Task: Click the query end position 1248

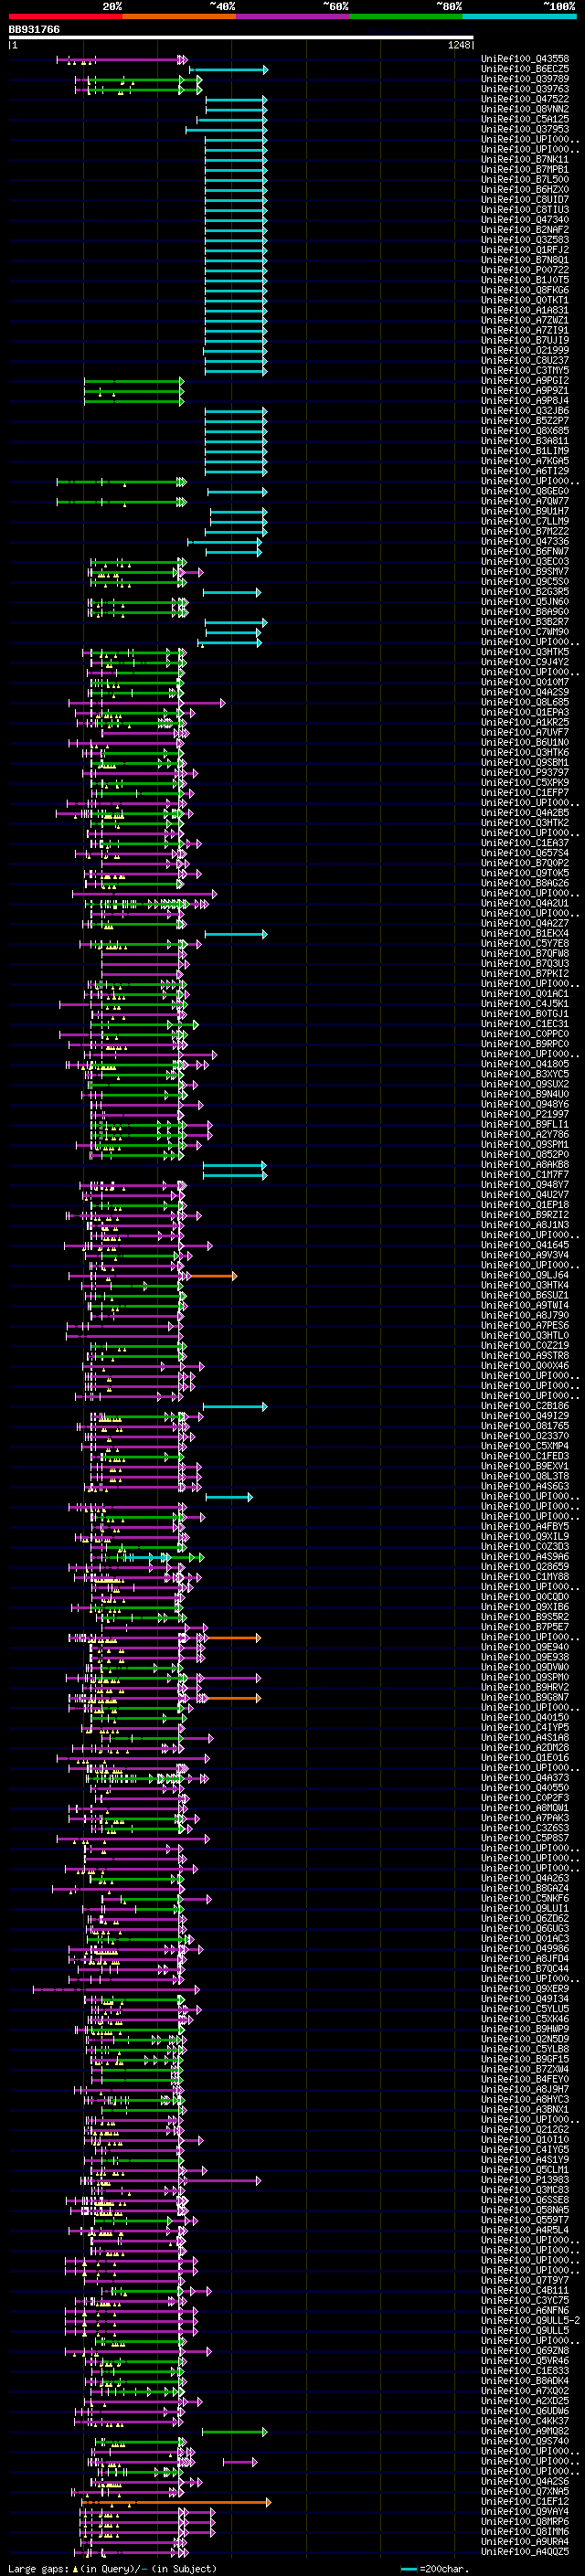Action: (x=459, y=45)
